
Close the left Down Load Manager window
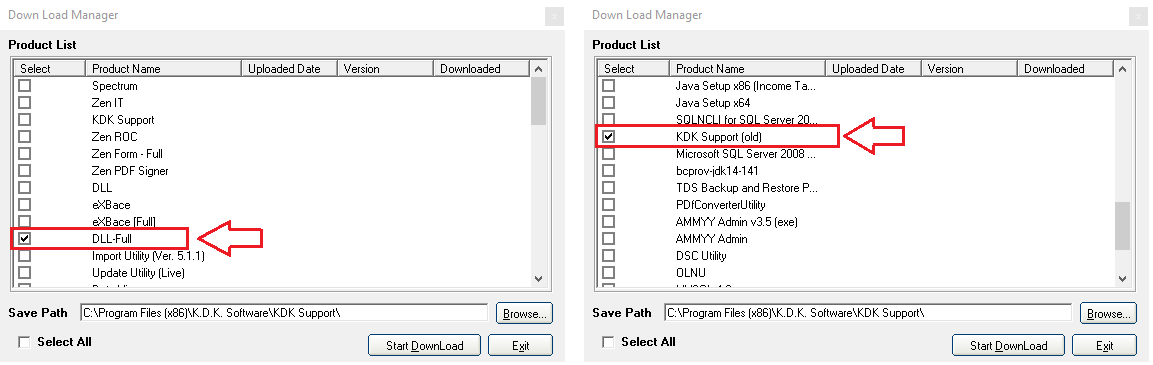pos(554,16)
